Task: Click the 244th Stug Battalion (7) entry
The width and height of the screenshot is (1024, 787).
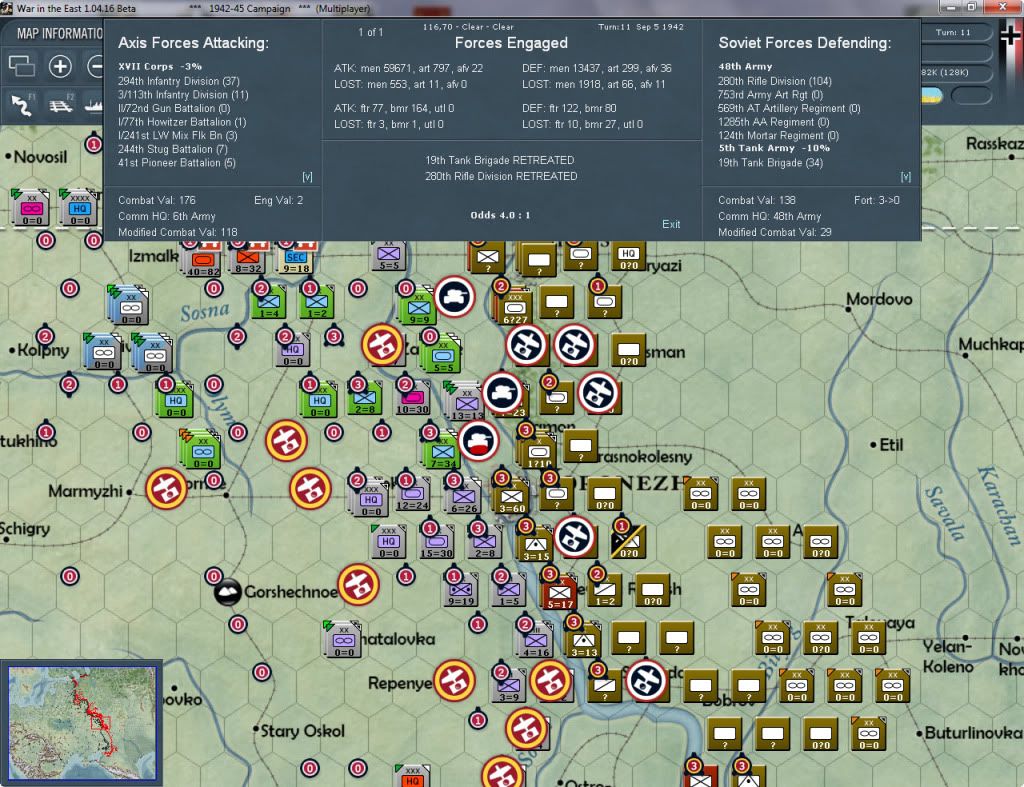Action: pyautogui.click(x=173, y=150)
